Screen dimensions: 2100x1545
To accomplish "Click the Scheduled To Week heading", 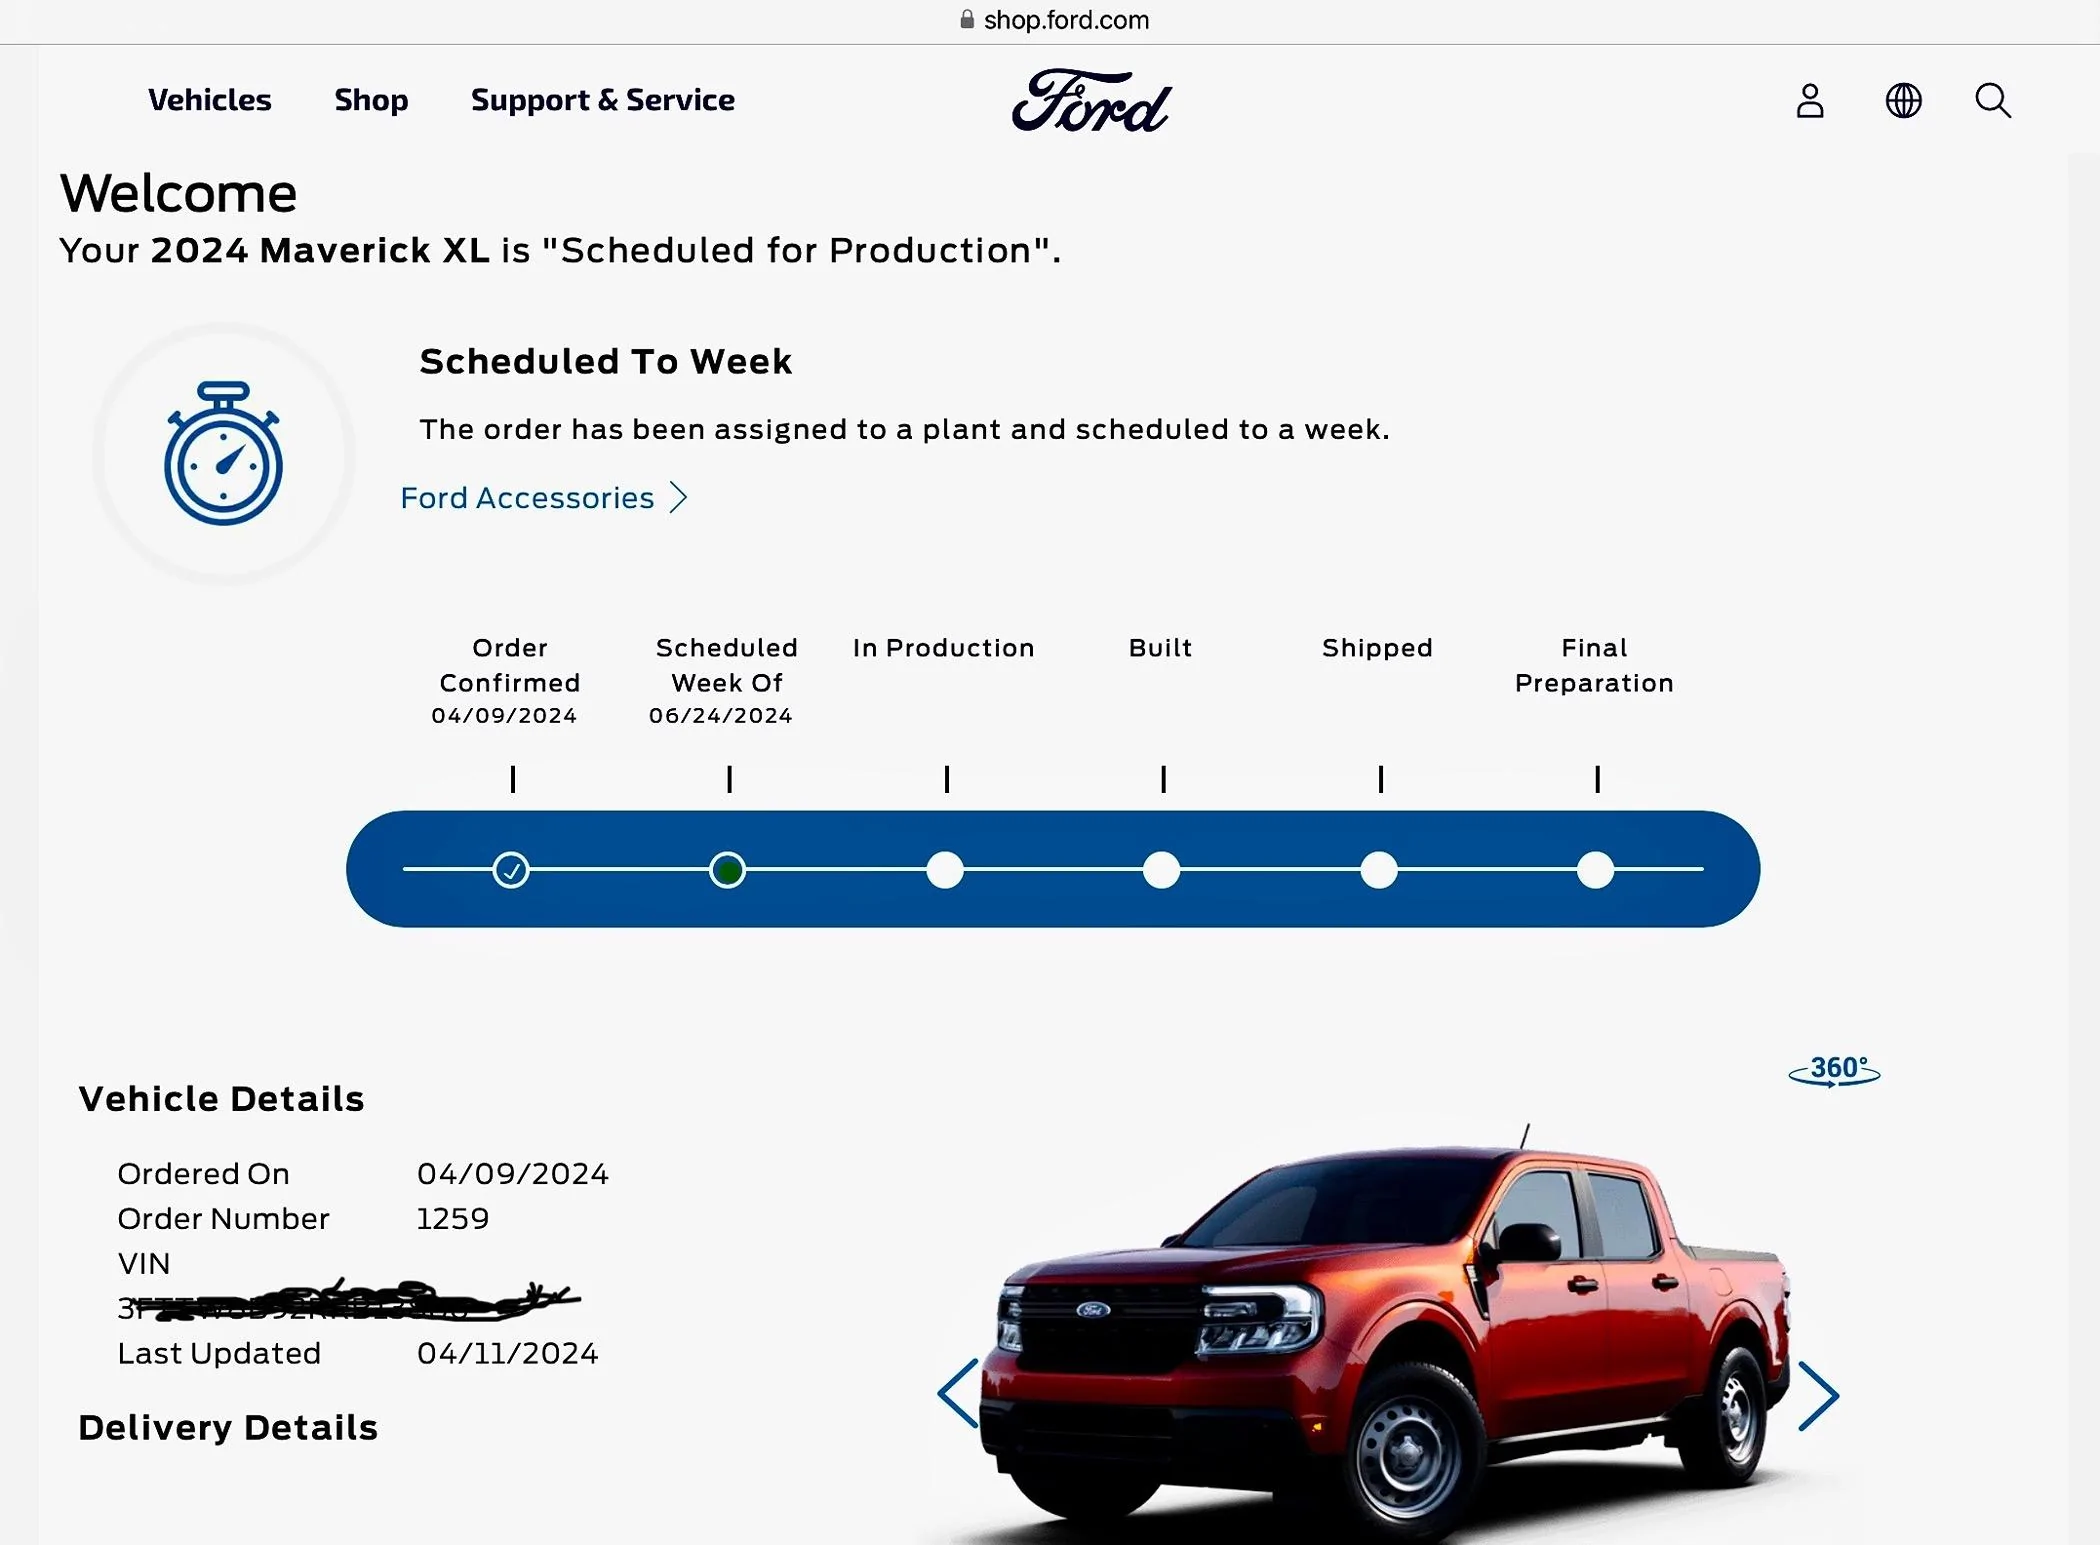I will [x=606, y=361].
